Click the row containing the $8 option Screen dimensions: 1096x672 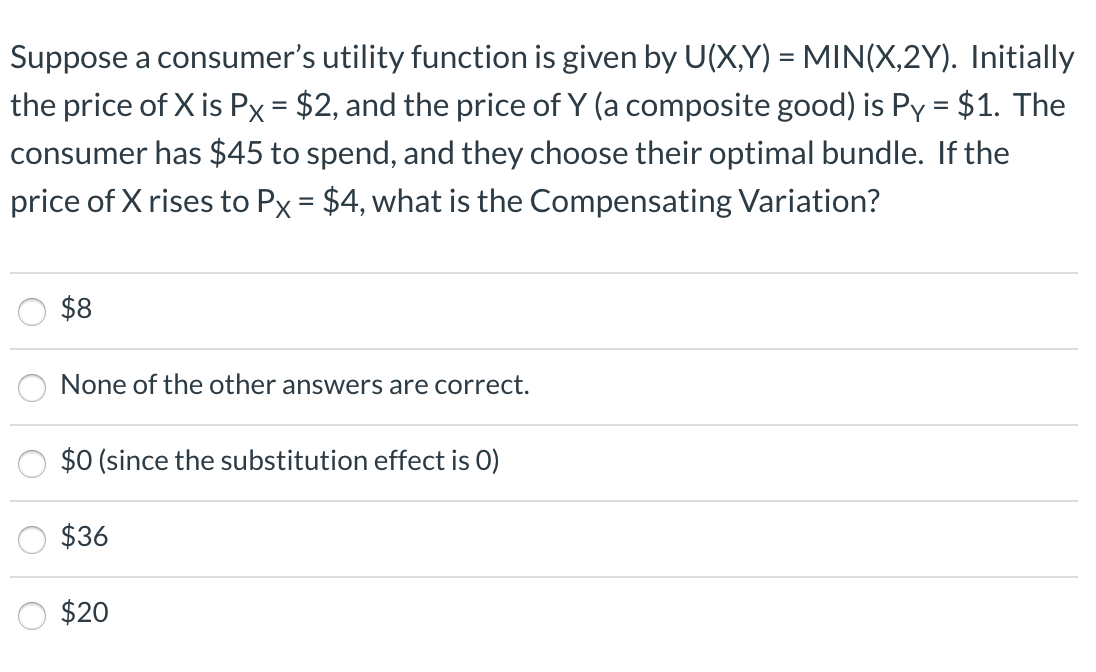[548, 310]
